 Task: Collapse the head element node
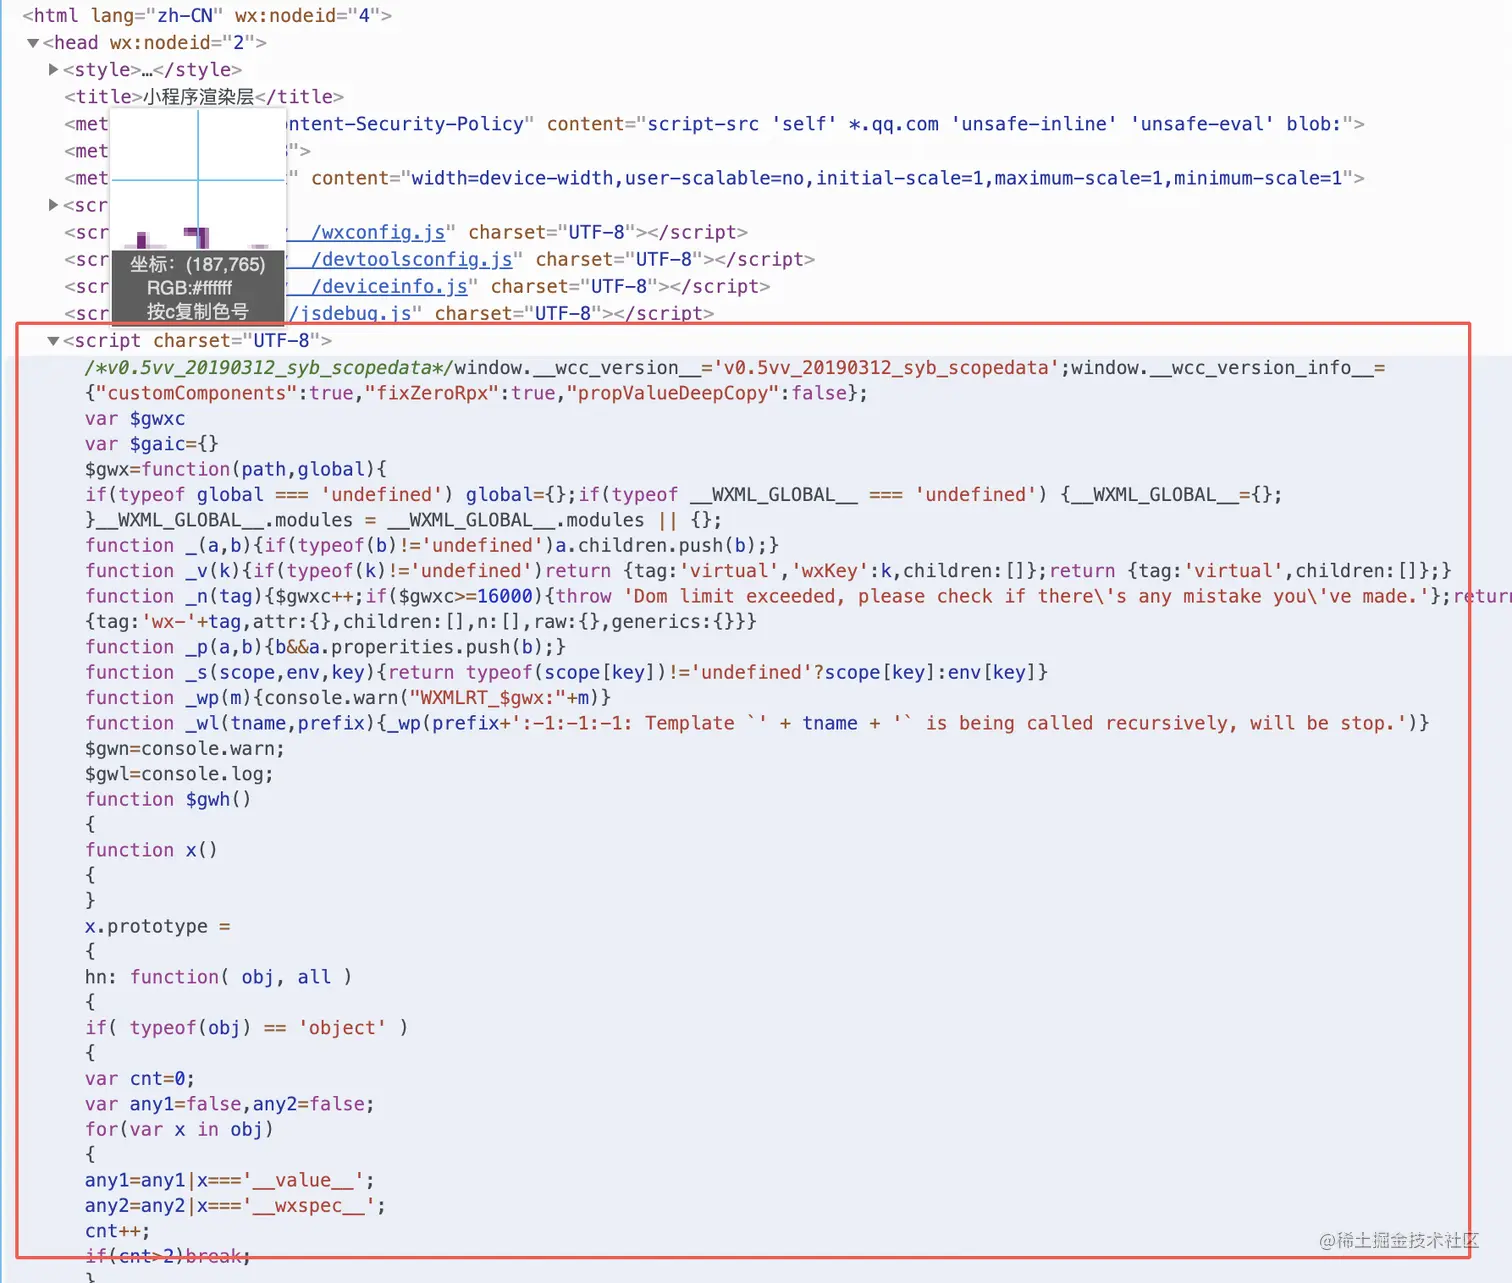(33, 43)
